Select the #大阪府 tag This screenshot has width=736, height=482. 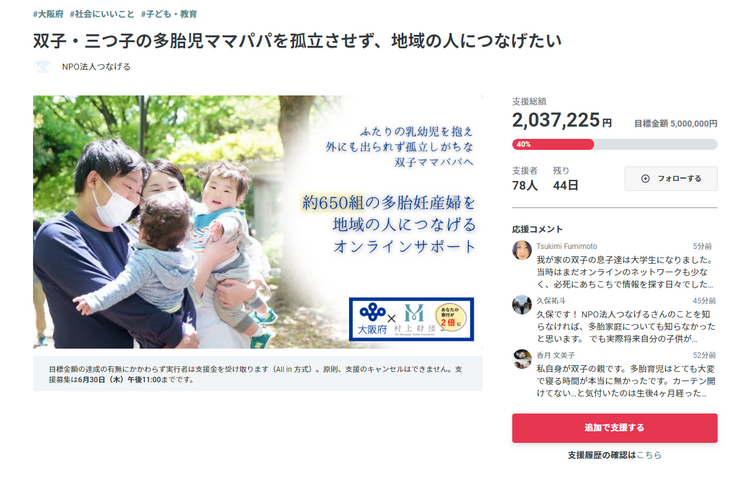pyautogui.click(x=48, y=14)
